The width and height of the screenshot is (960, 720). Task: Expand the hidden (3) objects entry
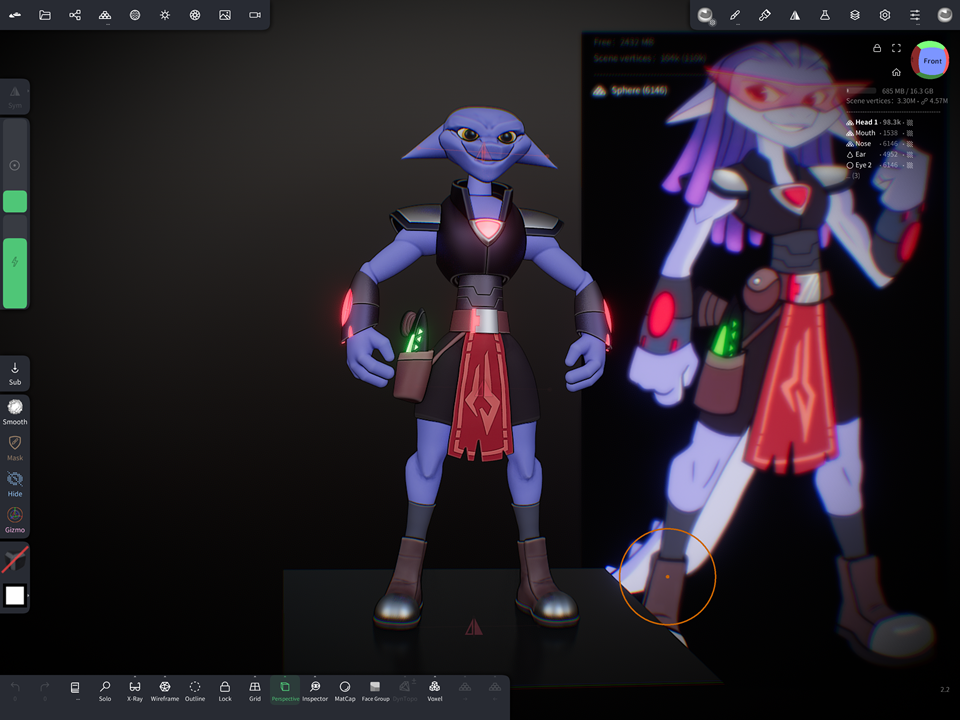pyautogui.click(x=853, y=176)
